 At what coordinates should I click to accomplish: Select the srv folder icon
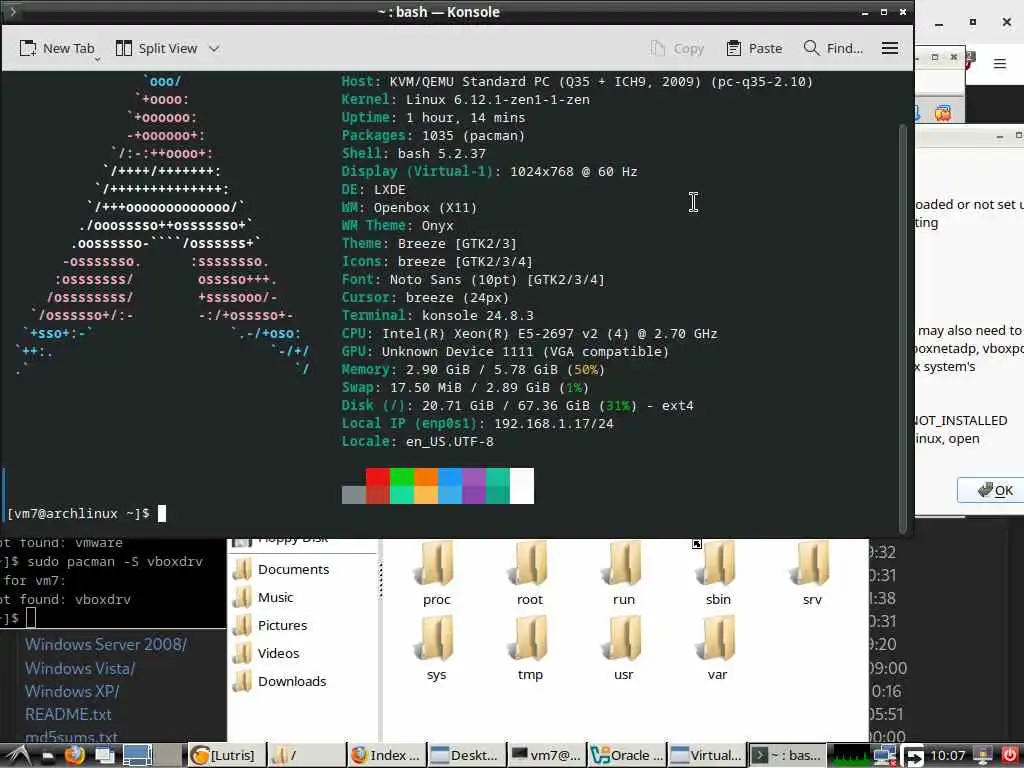click(812, 564)
